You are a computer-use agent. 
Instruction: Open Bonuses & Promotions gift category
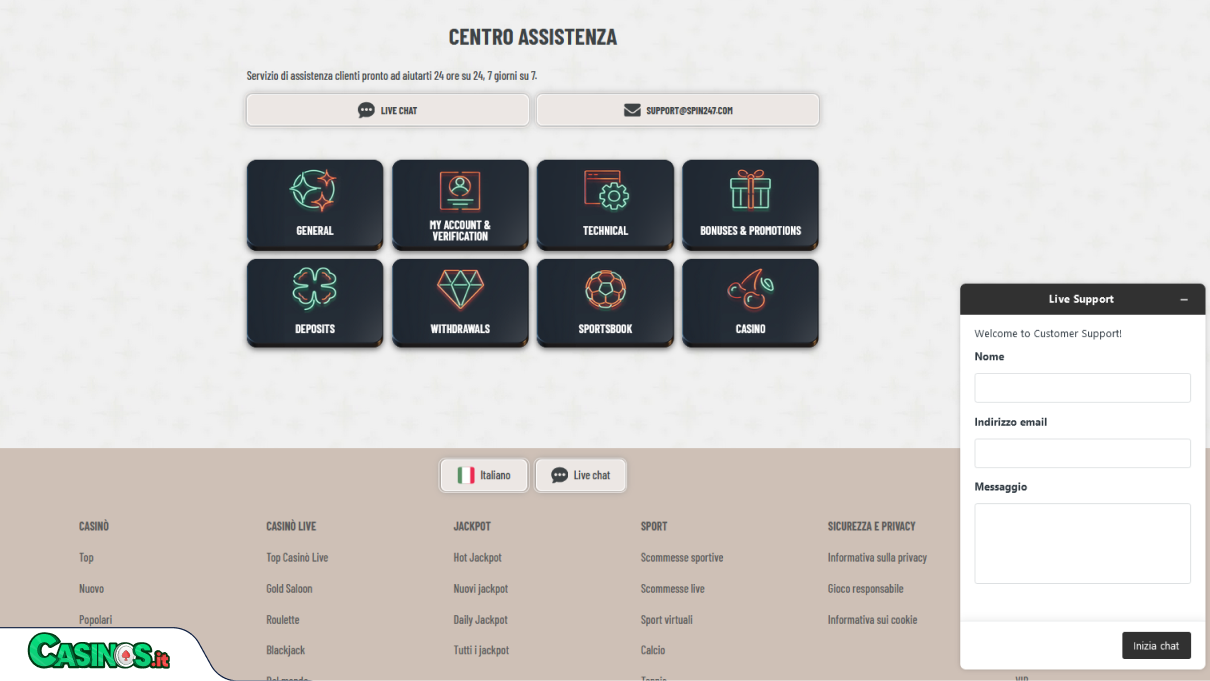click(750, 204)
